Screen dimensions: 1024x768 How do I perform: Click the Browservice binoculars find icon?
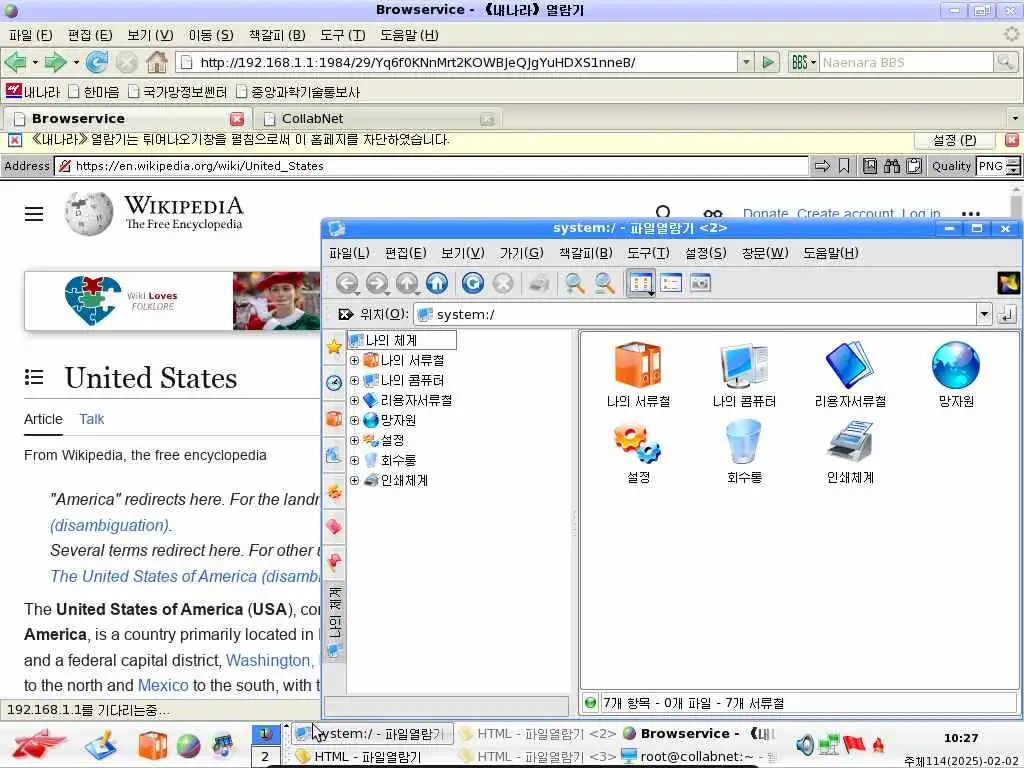[x=891, y=166]
